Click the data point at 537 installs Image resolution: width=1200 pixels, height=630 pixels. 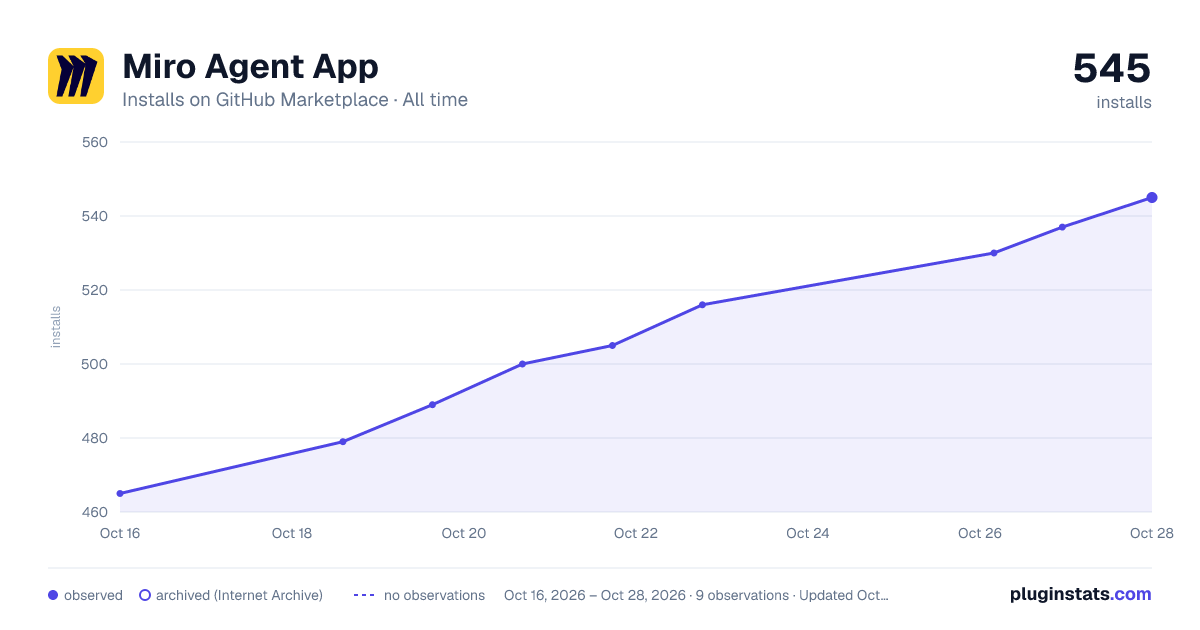pyautogui.click(x=1062, y=227)
